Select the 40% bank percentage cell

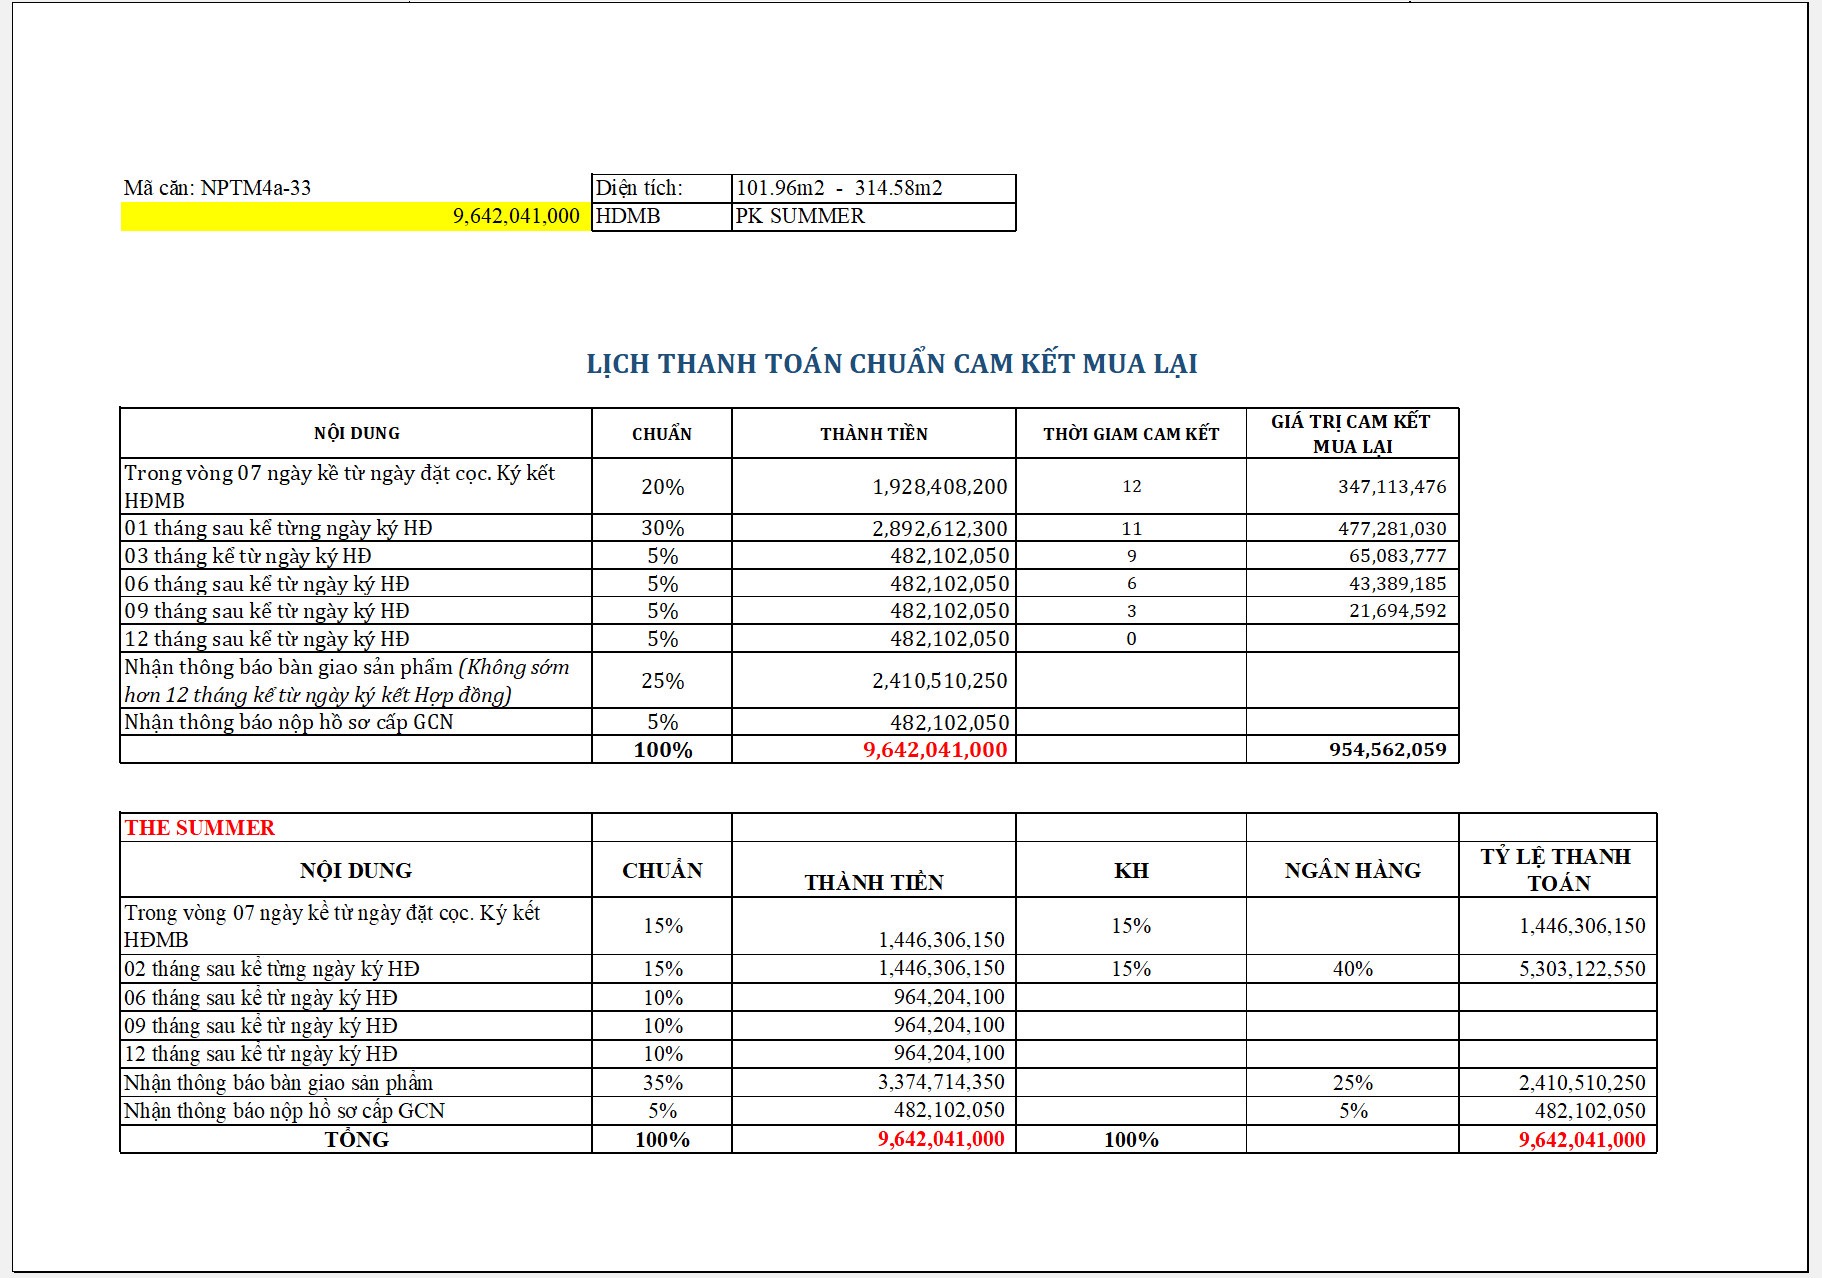1352,969
